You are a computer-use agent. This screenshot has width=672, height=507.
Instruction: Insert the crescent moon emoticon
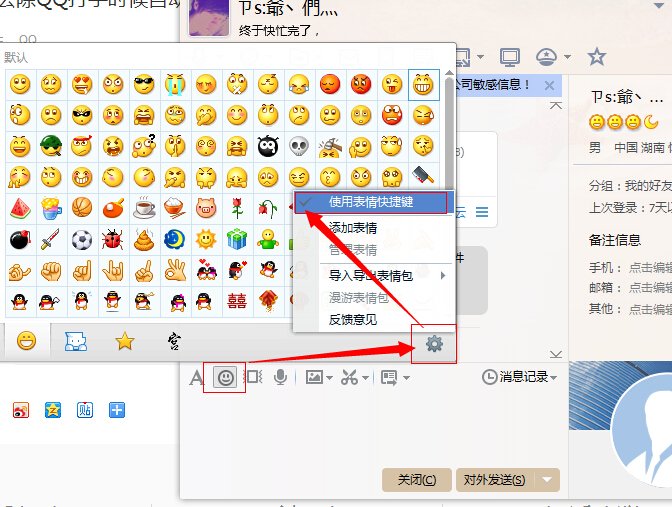(175, 240)
